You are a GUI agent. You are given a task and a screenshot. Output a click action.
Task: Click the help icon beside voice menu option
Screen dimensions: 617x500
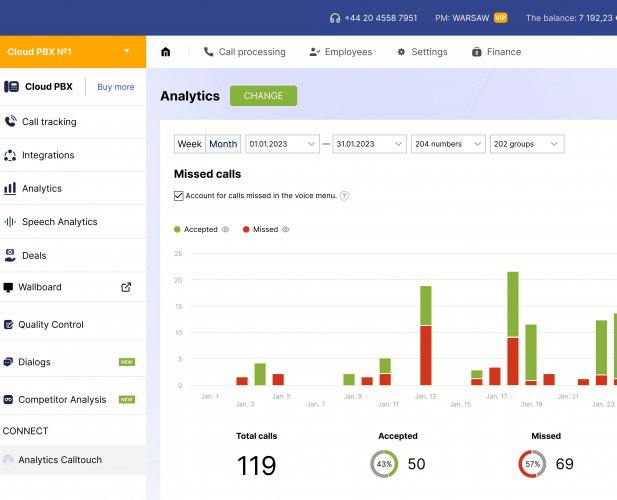344,196
